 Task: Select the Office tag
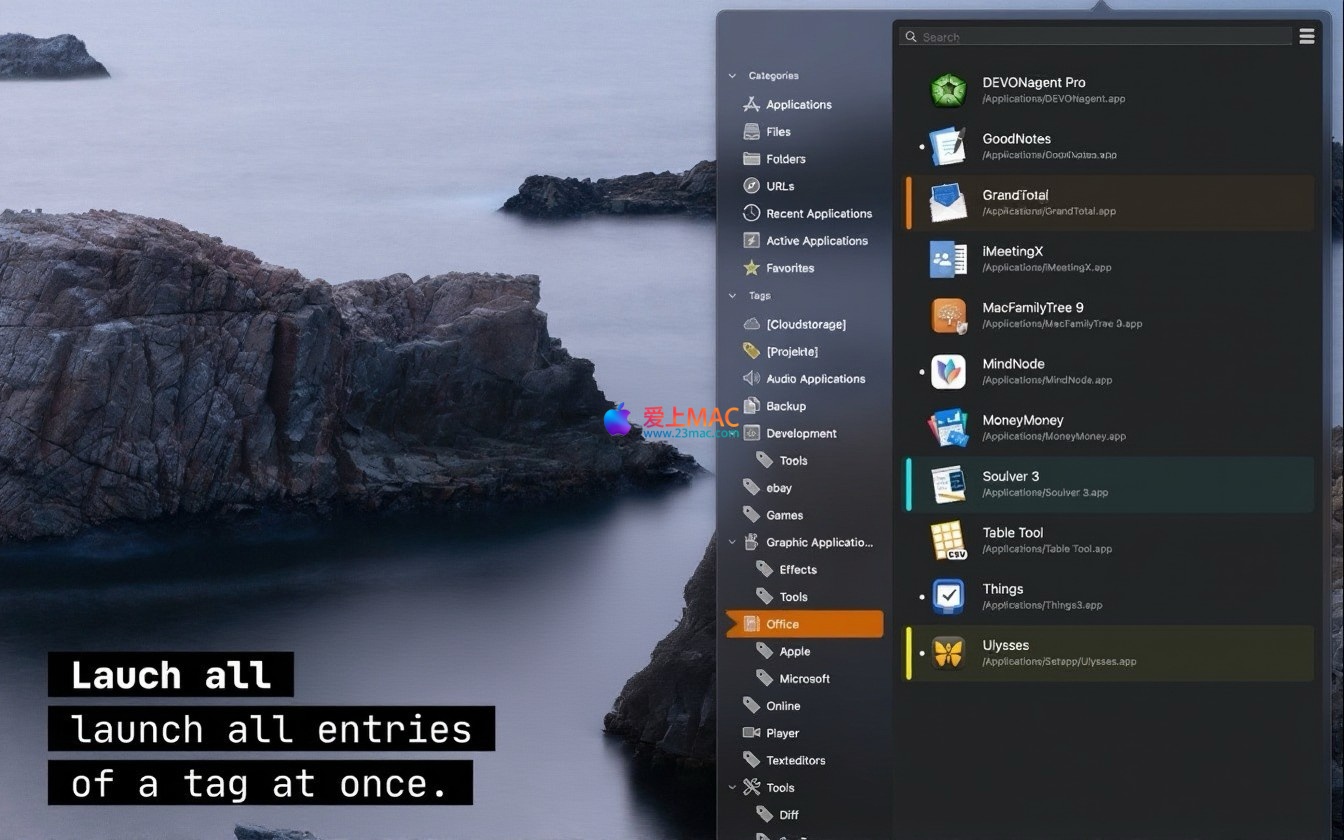tap(782, 624)
